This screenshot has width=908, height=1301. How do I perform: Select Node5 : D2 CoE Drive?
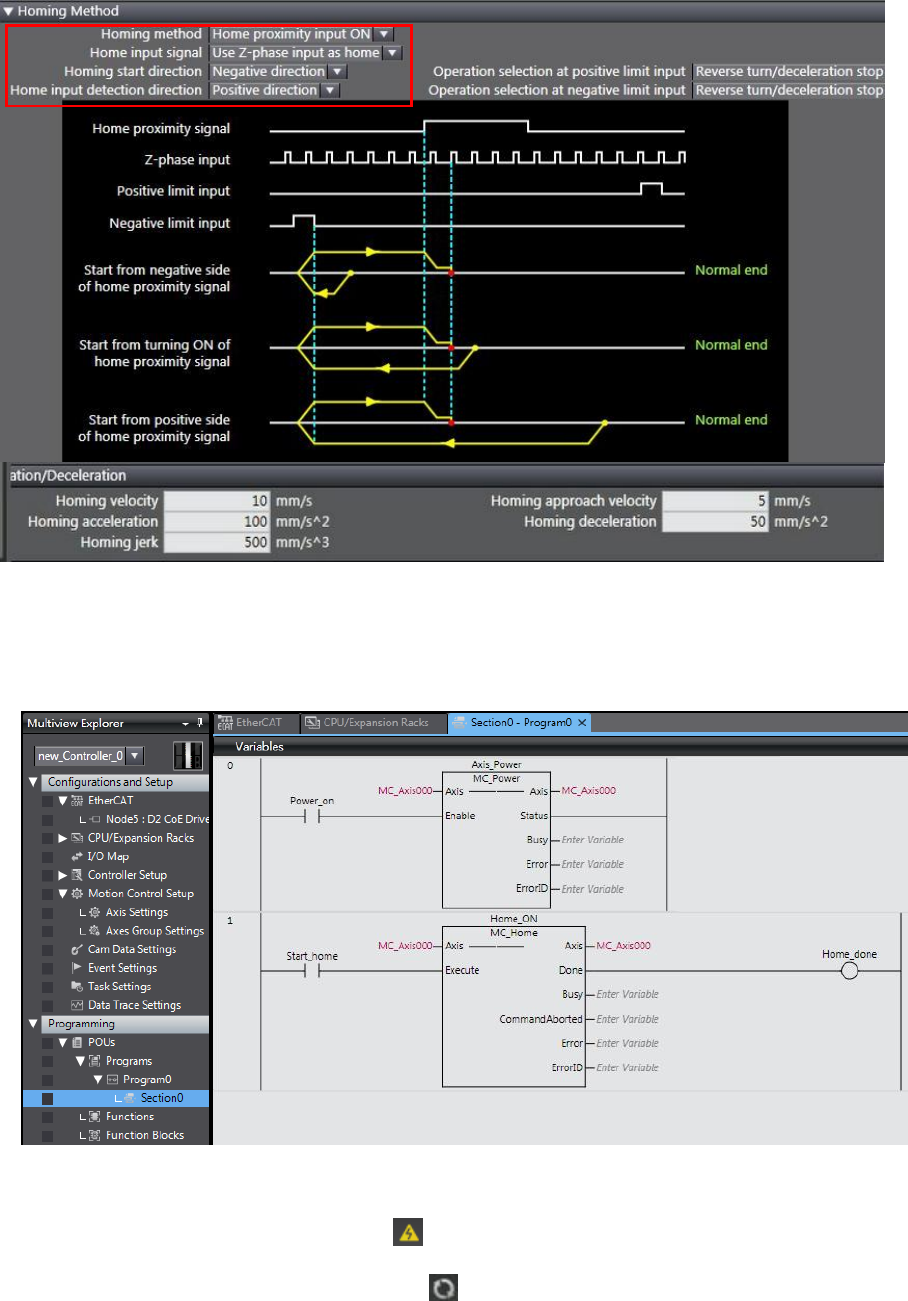[x=157, y=819]
